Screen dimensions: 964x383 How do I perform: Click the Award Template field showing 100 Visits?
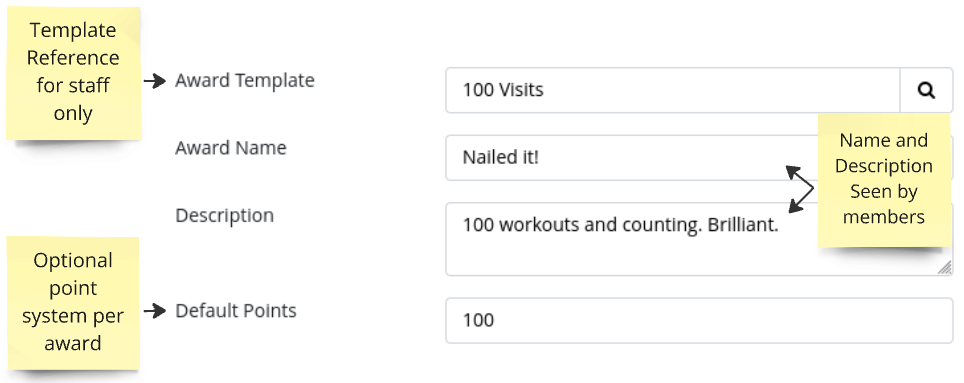(x=673, y=90)
